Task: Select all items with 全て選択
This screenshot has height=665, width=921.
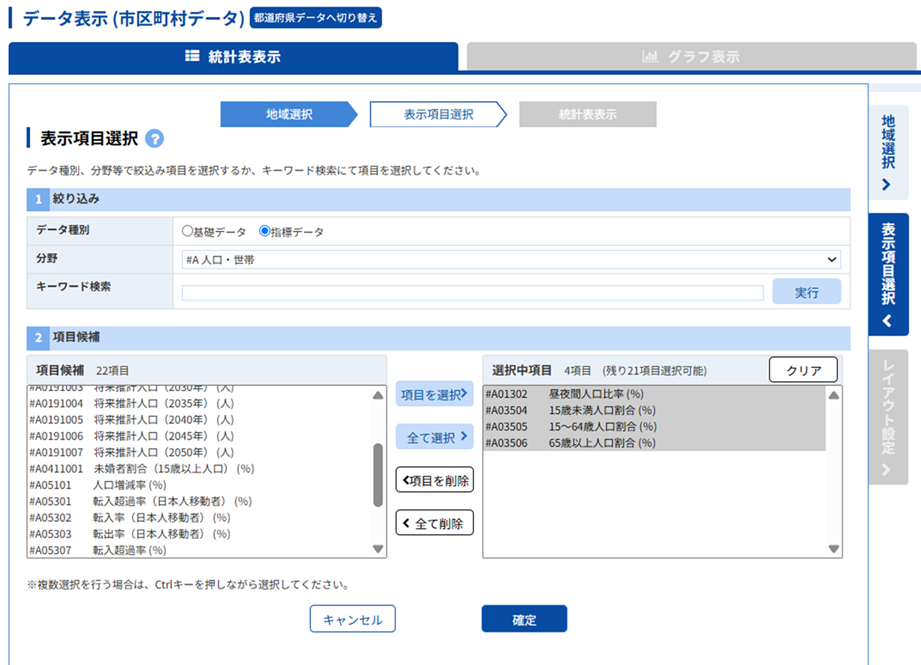Action: 434,436
